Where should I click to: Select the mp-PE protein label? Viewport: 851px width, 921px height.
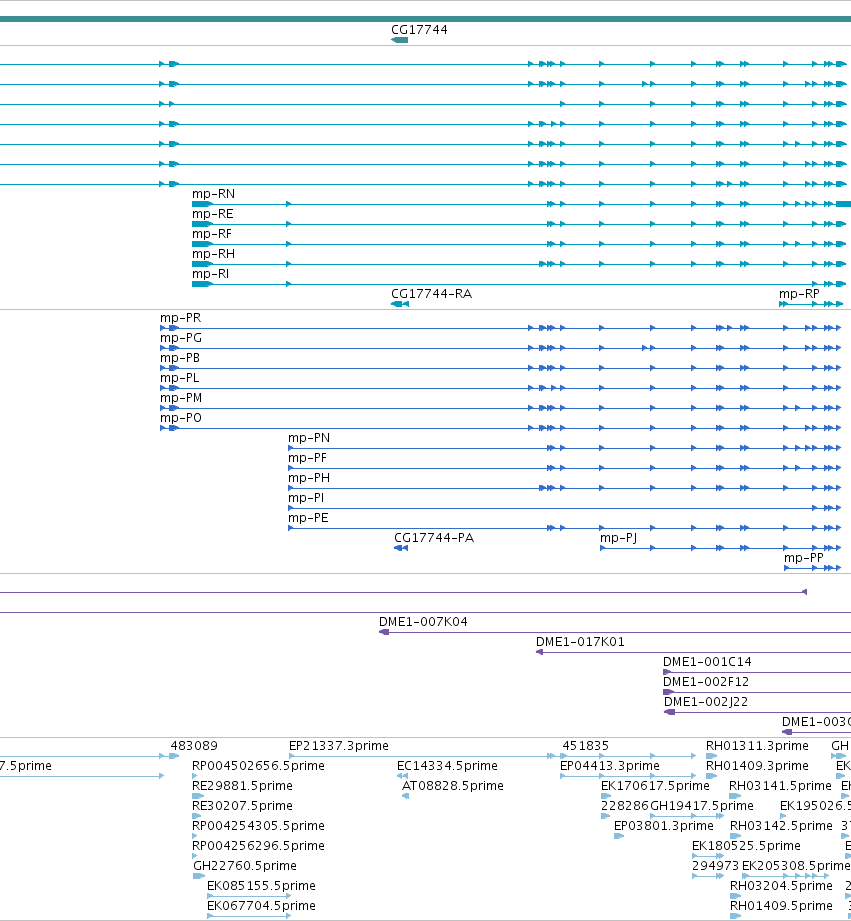308,517
